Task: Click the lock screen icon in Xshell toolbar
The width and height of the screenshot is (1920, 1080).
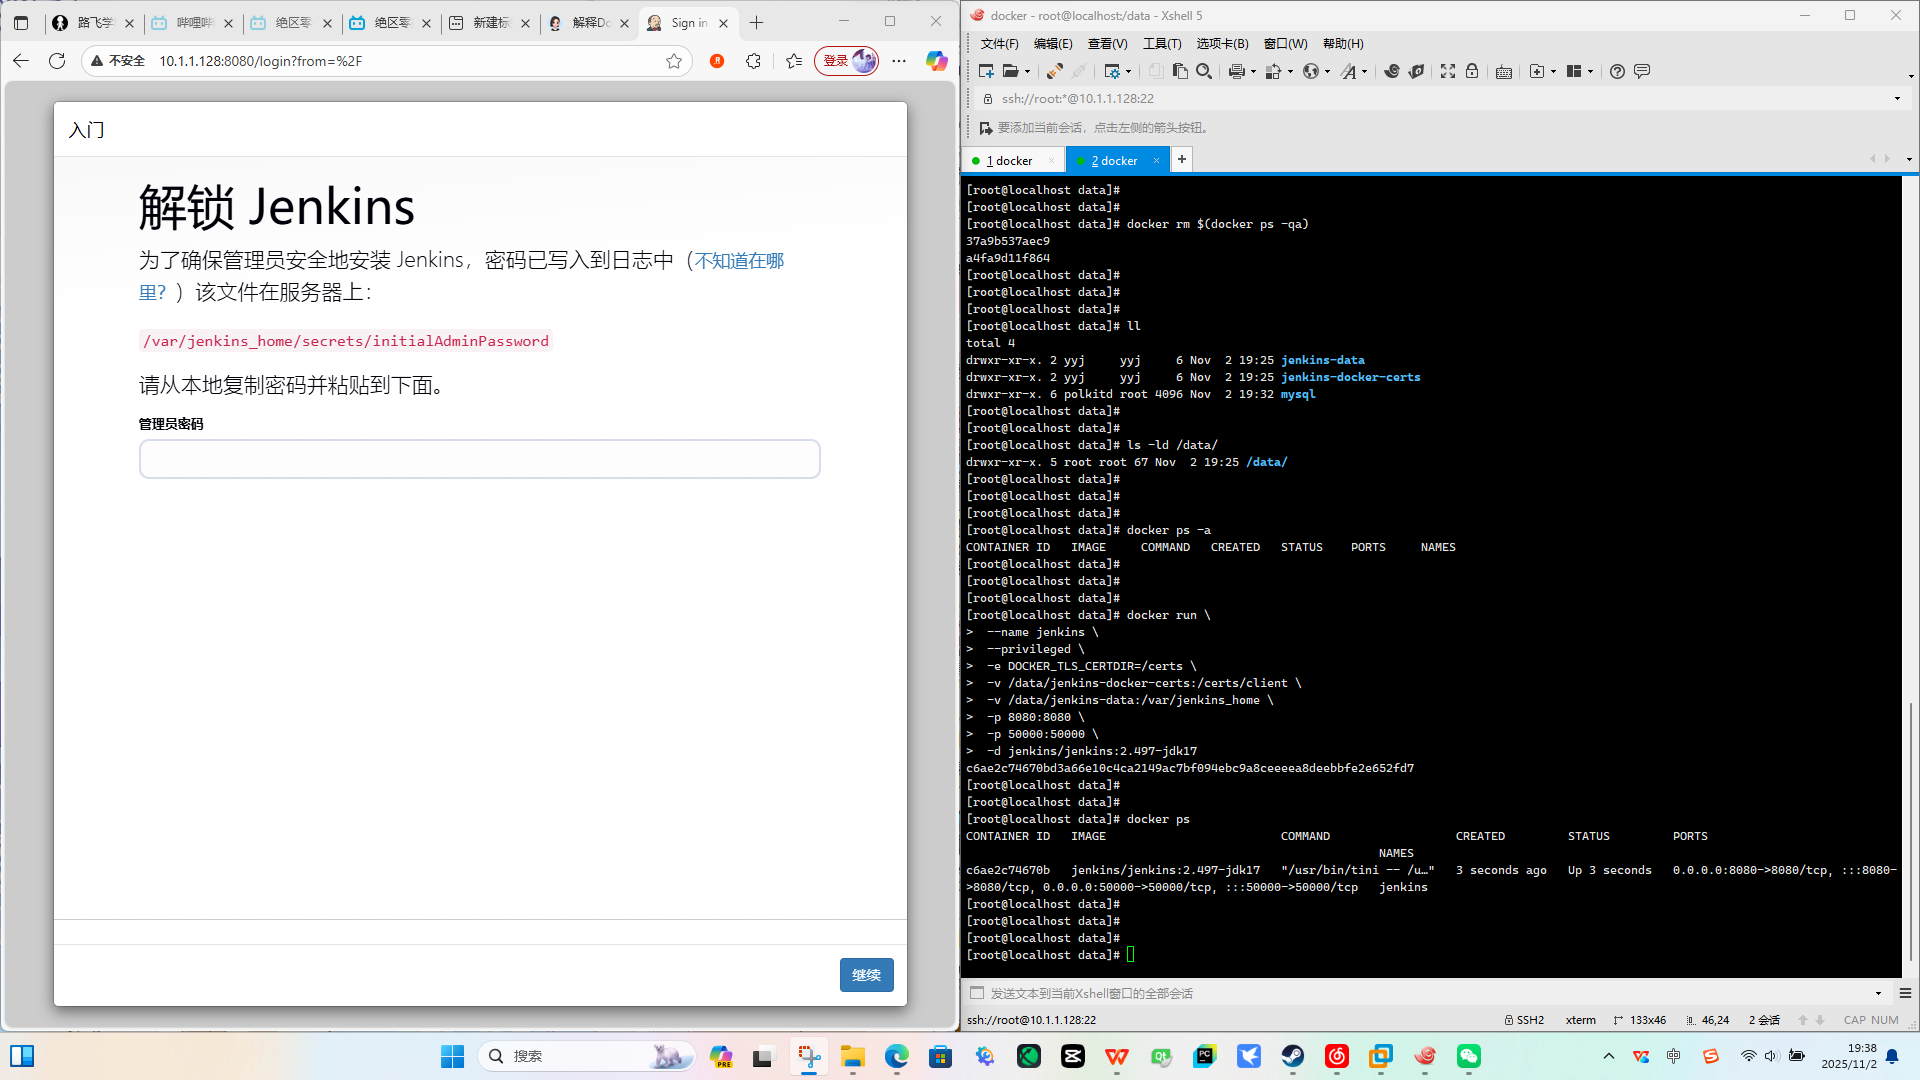Action: [1472, 71]
